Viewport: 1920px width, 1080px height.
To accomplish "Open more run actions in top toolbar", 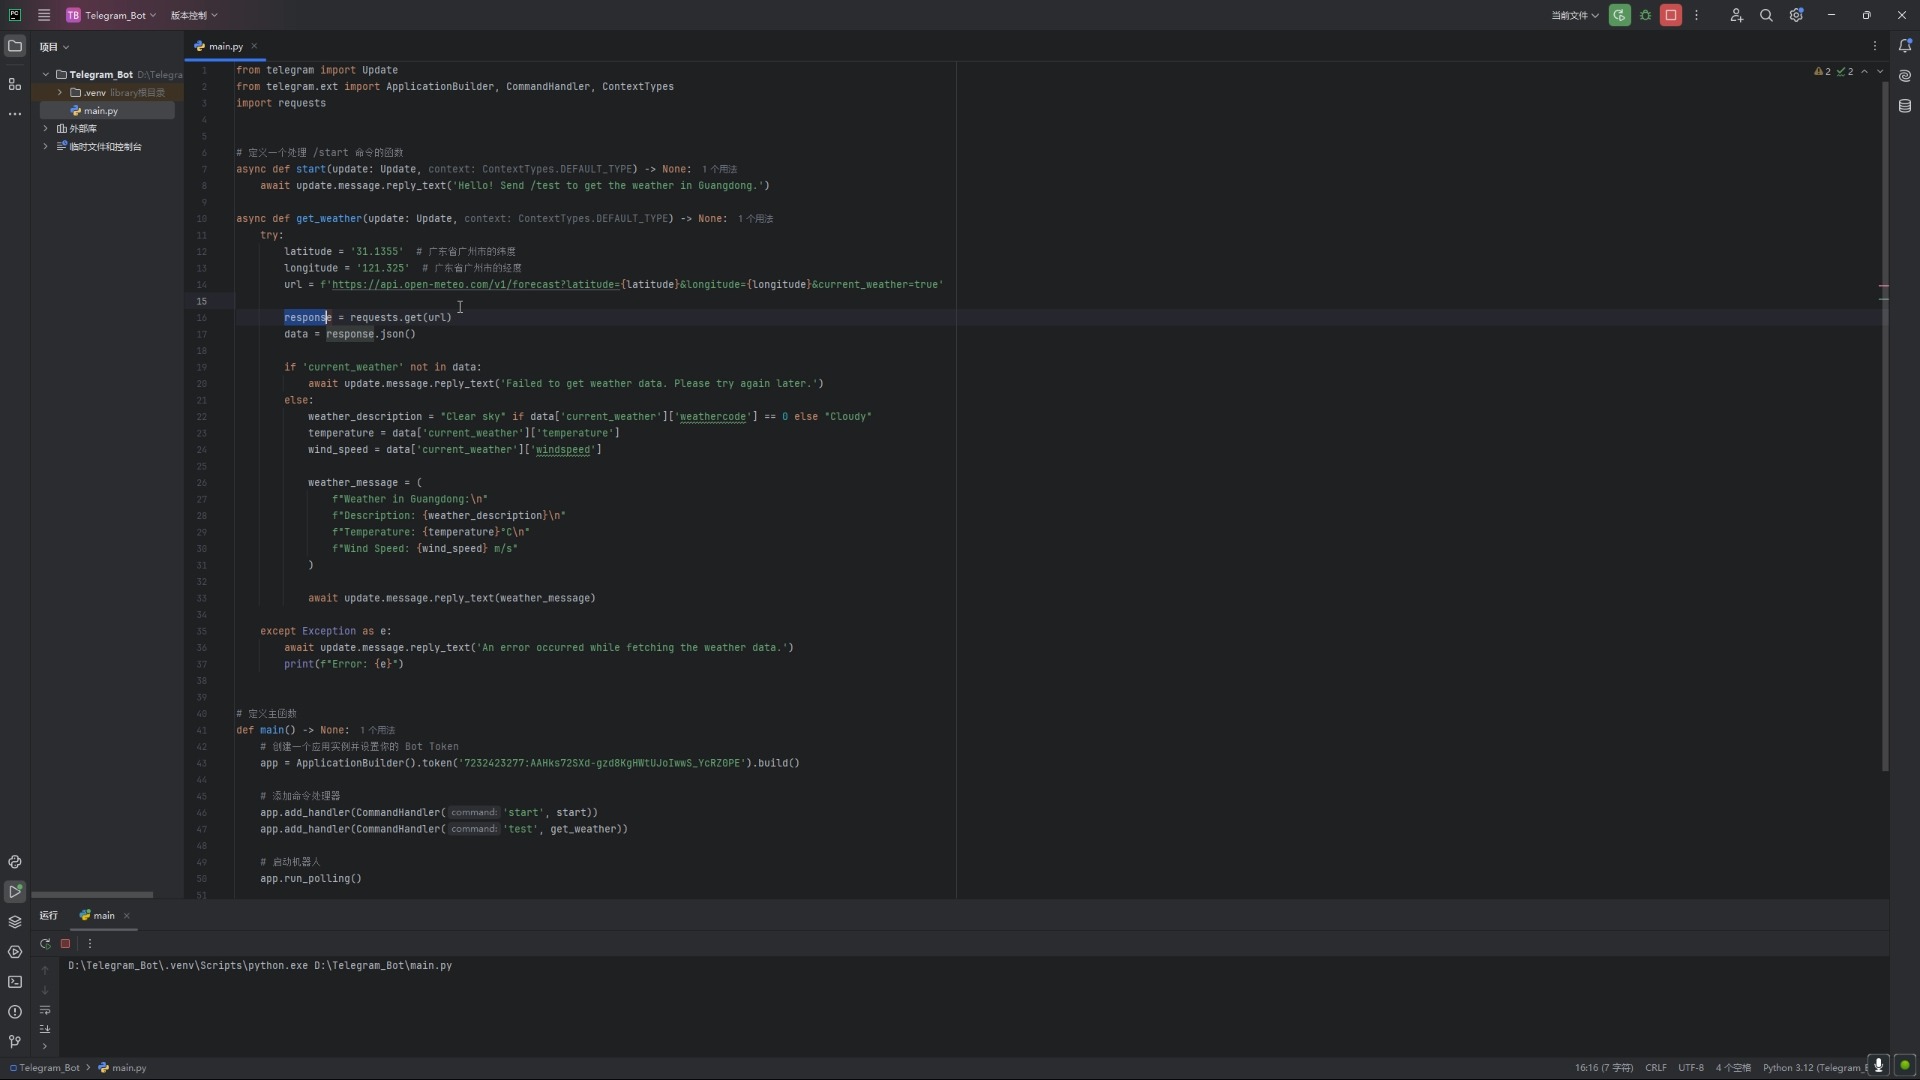I will click(1697, 15).
